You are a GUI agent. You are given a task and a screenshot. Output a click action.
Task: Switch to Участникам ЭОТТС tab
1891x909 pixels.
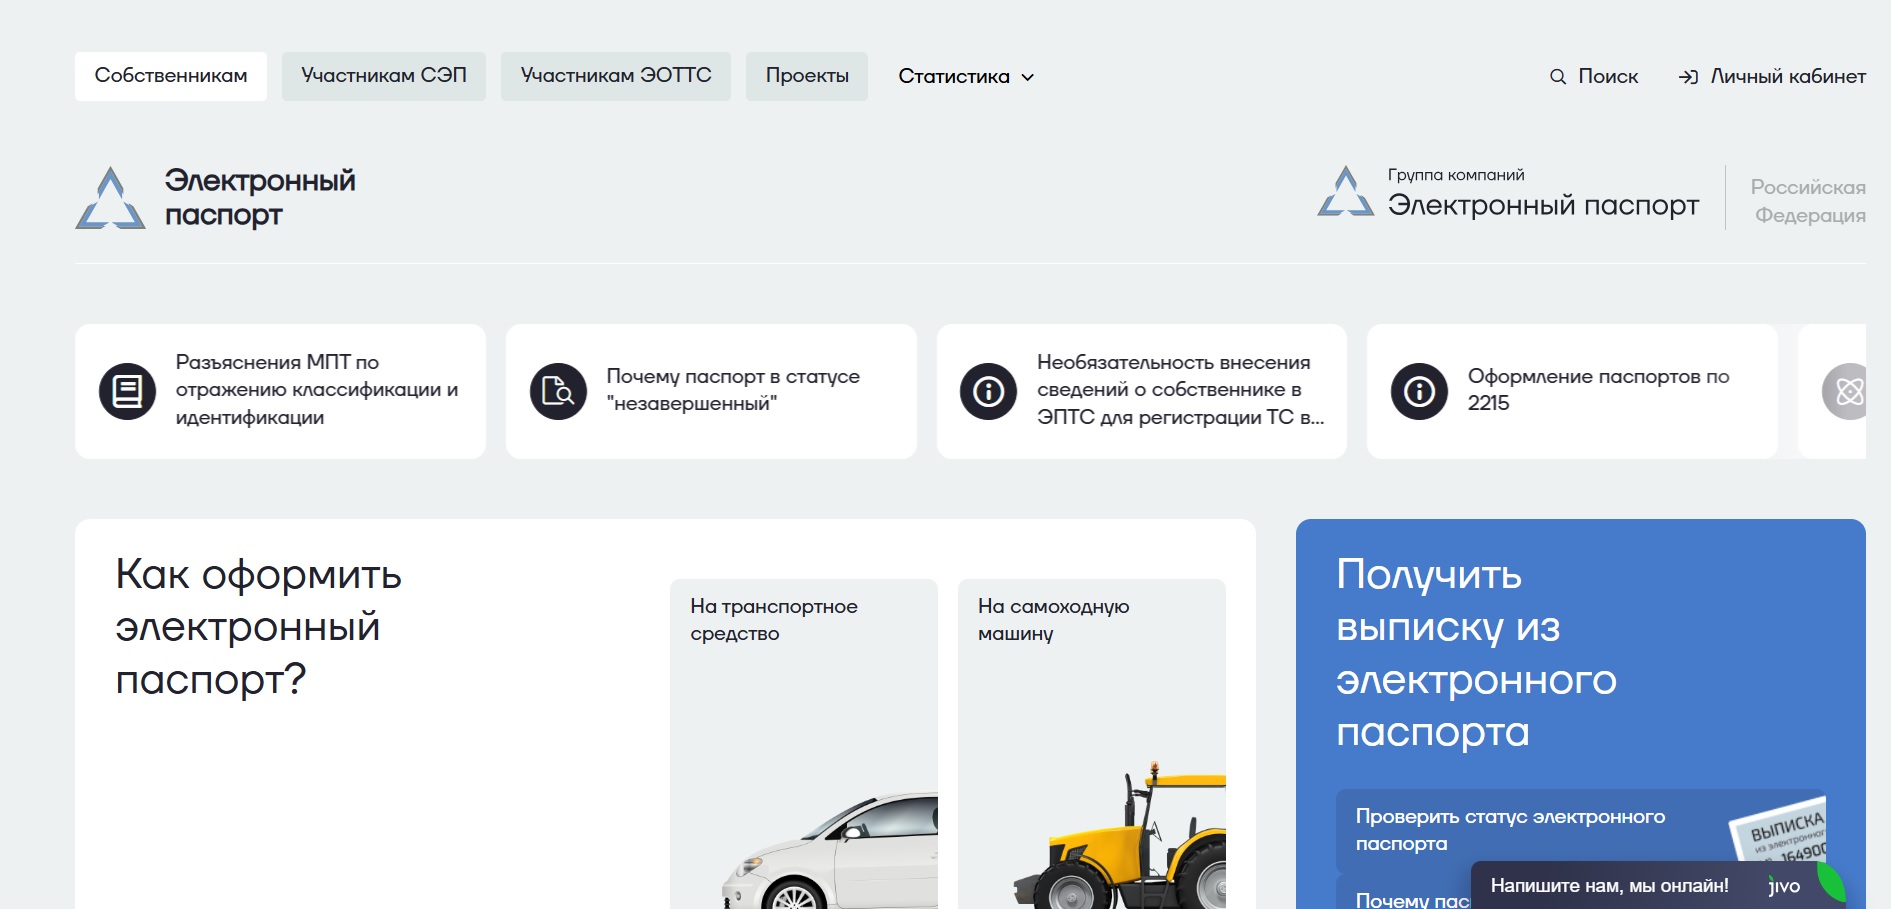pos(616,76)
